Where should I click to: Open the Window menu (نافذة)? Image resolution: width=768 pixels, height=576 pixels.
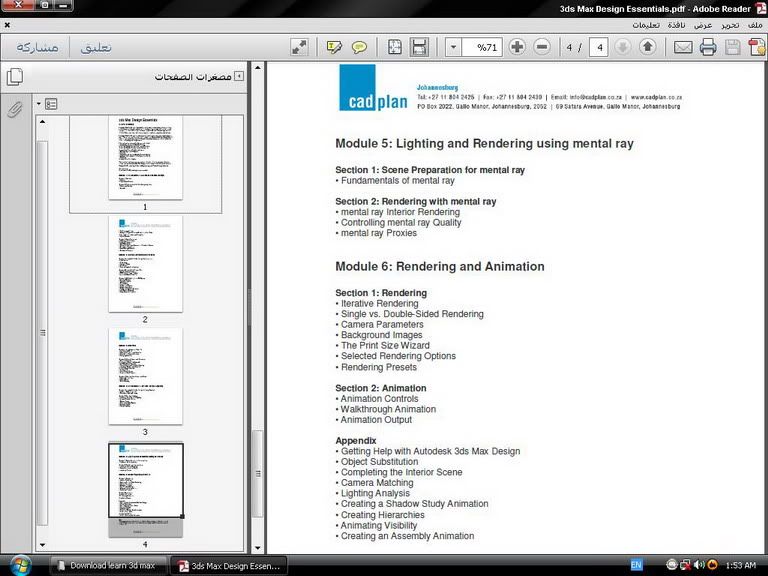point(676,24)
